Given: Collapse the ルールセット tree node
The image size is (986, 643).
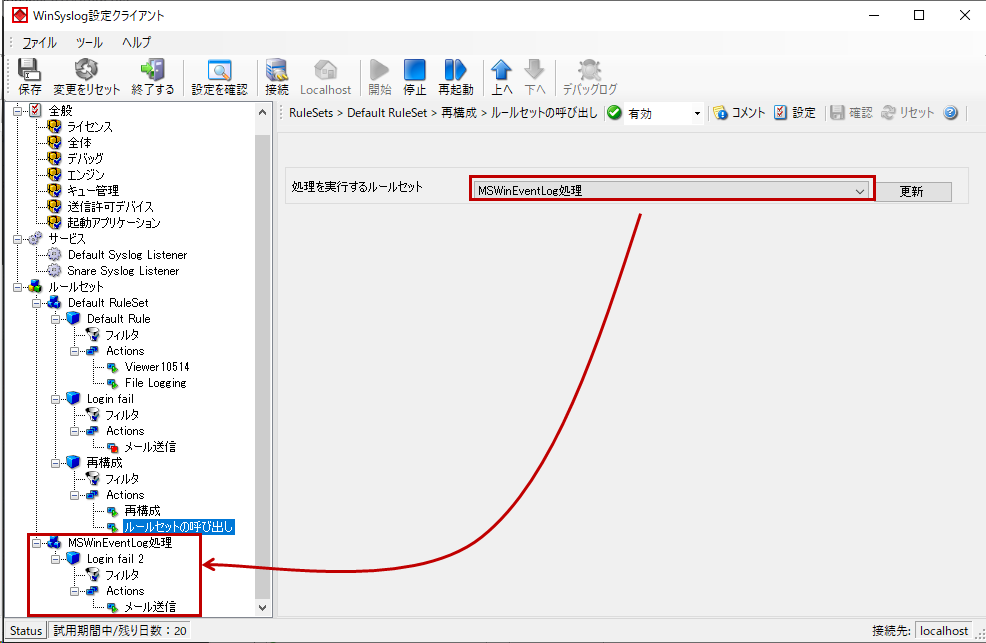Looking at the screenshot, I should 18,287.
